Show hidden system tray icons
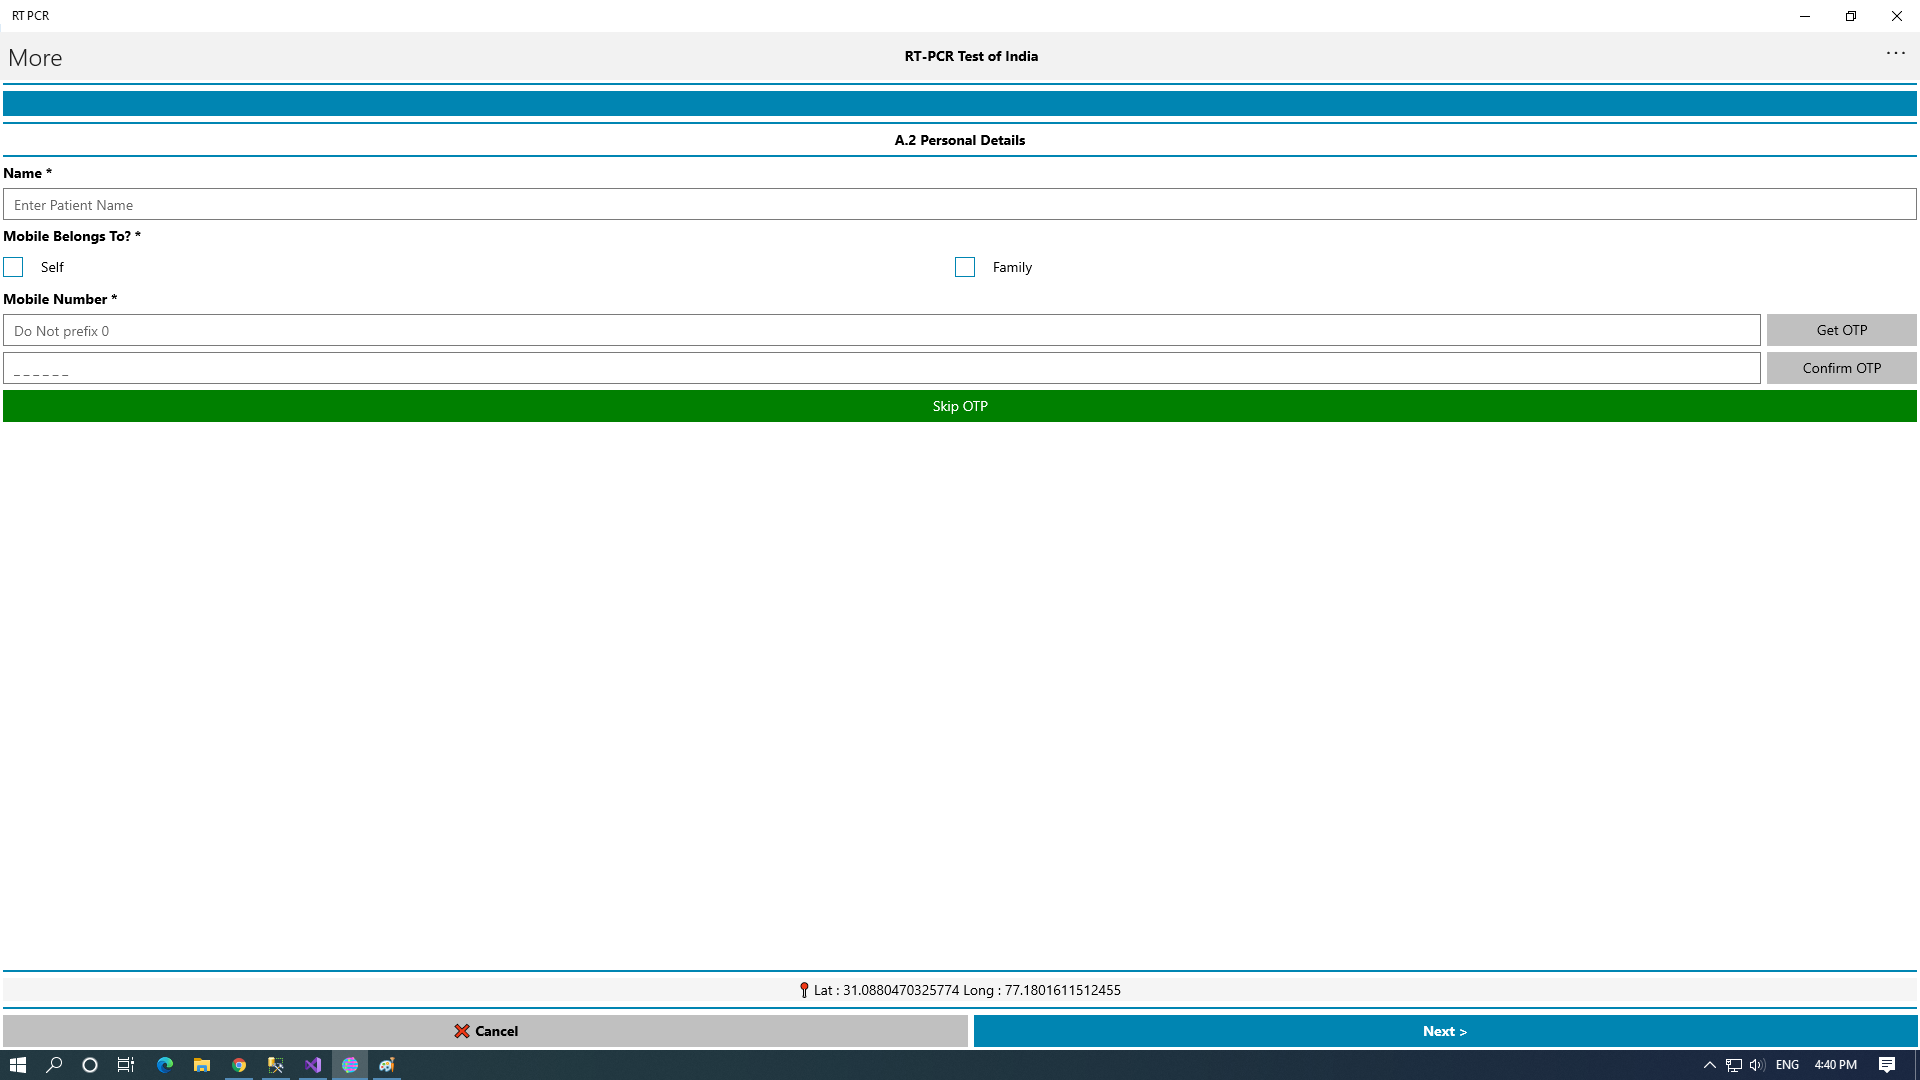 coord(1710,1065)
